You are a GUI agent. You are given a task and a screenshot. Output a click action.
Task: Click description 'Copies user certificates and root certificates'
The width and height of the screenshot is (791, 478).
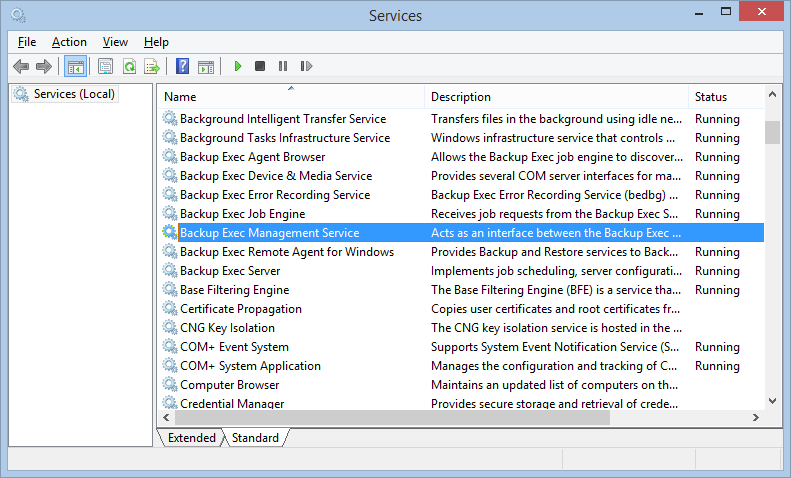pos(555,309)
